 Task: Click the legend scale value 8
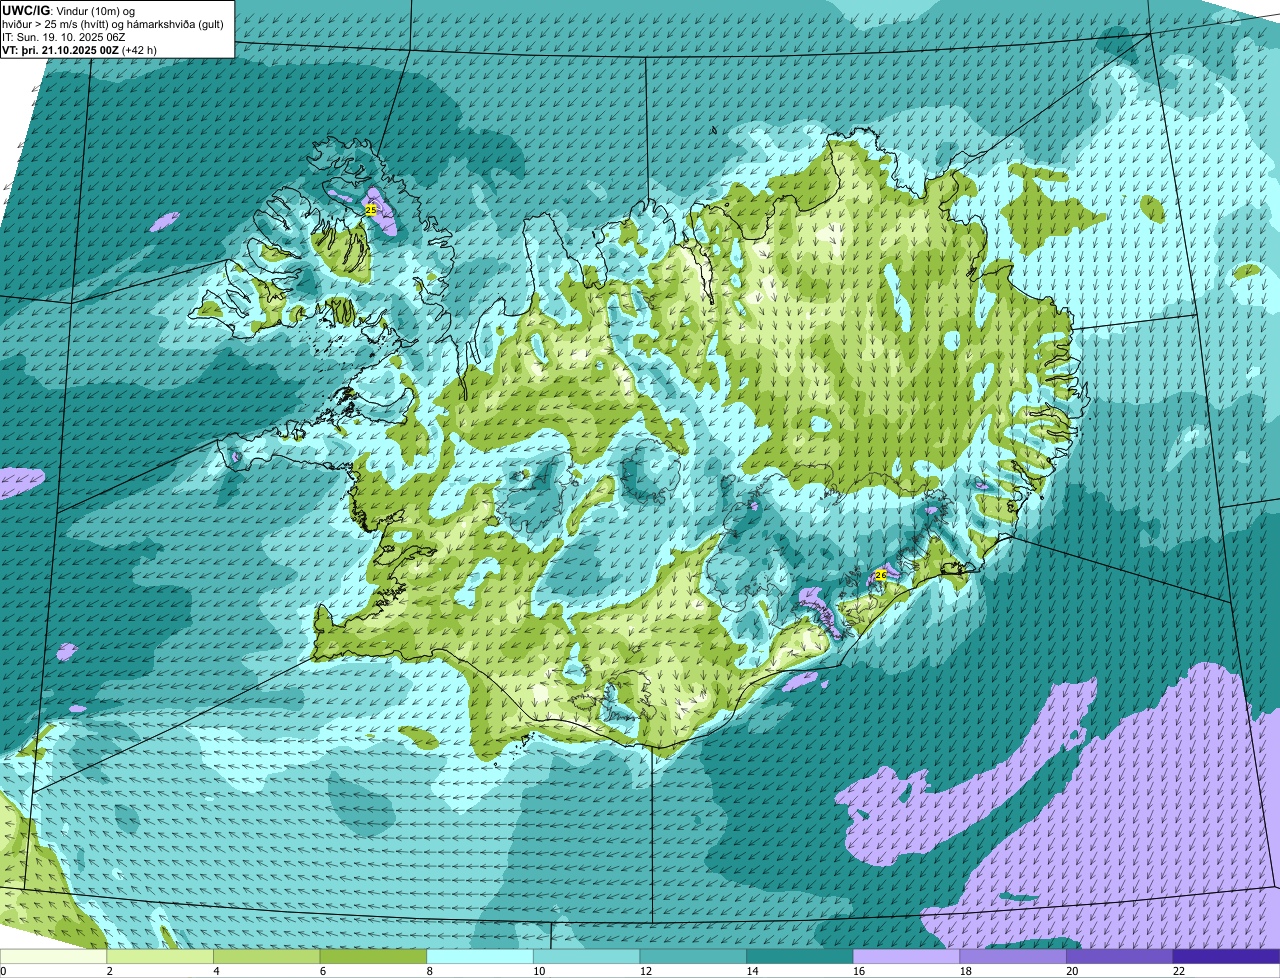(x=430, y=971)
